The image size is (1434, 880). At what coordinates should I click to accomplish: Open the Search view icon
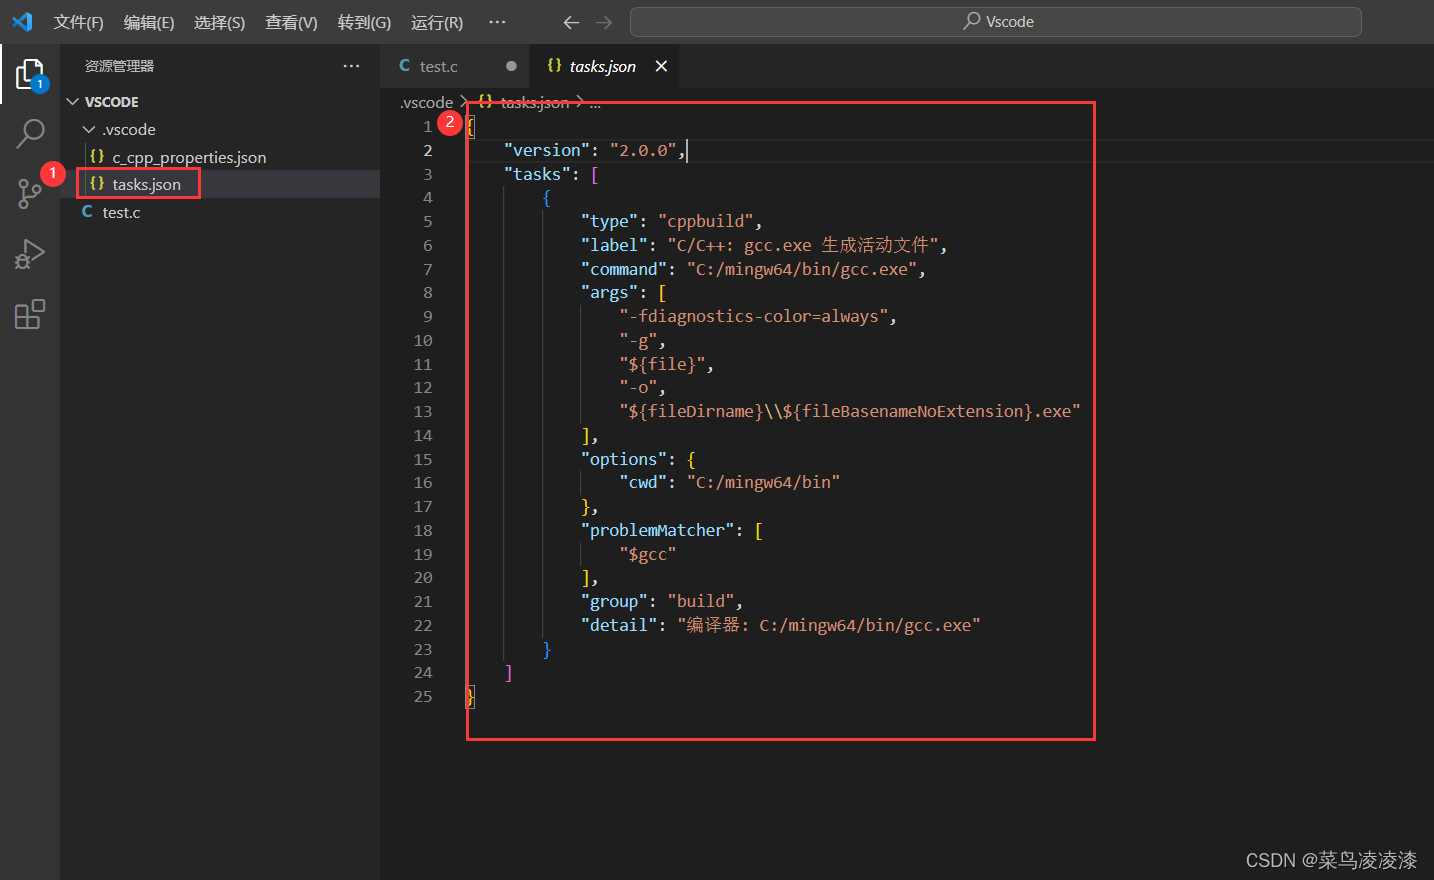coord(30,133)
